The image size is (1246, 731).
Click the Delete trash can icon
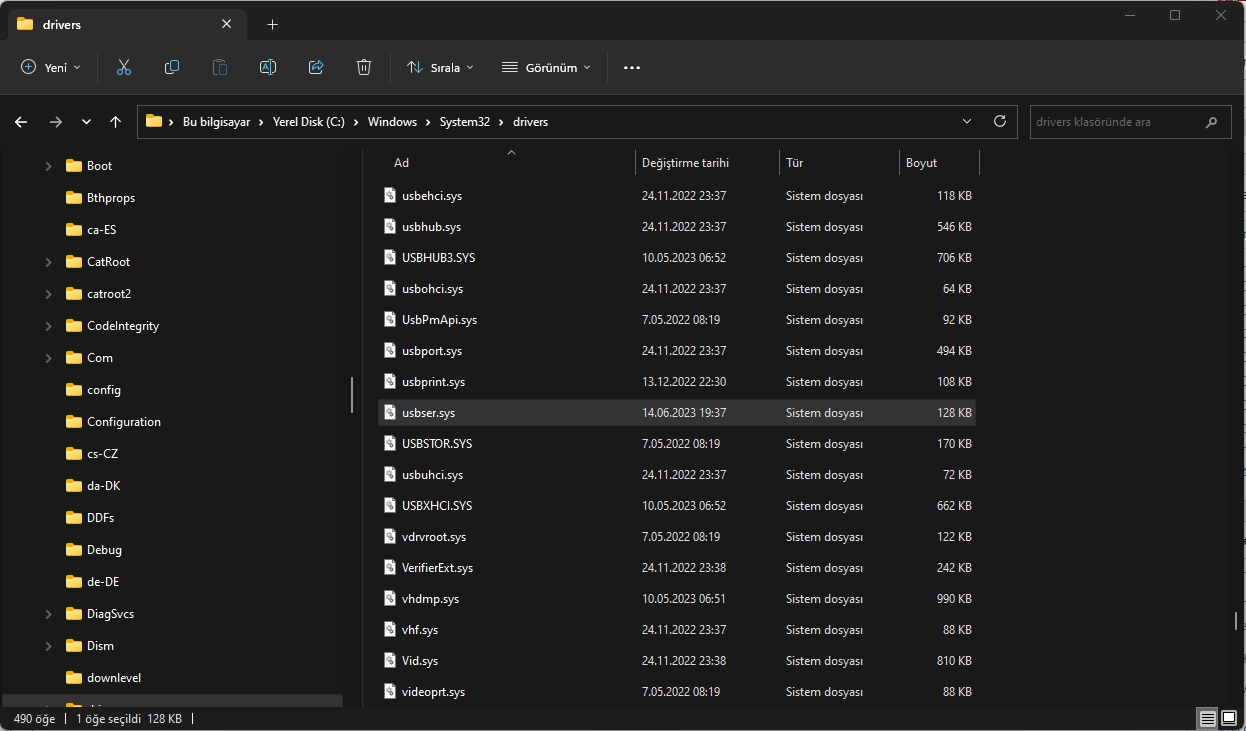(x=364, y=67)
